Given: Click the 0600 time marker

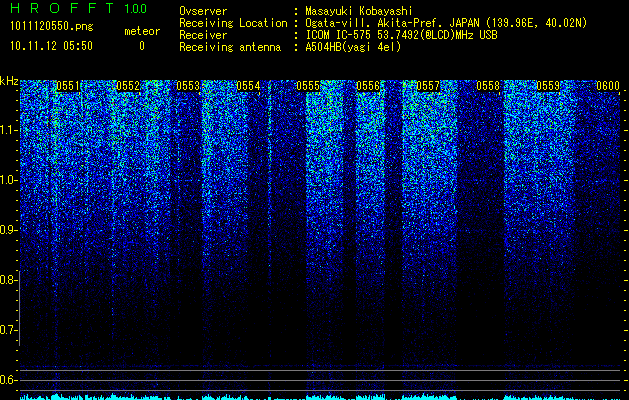Looking at the screenshot, I should (608, 86).
